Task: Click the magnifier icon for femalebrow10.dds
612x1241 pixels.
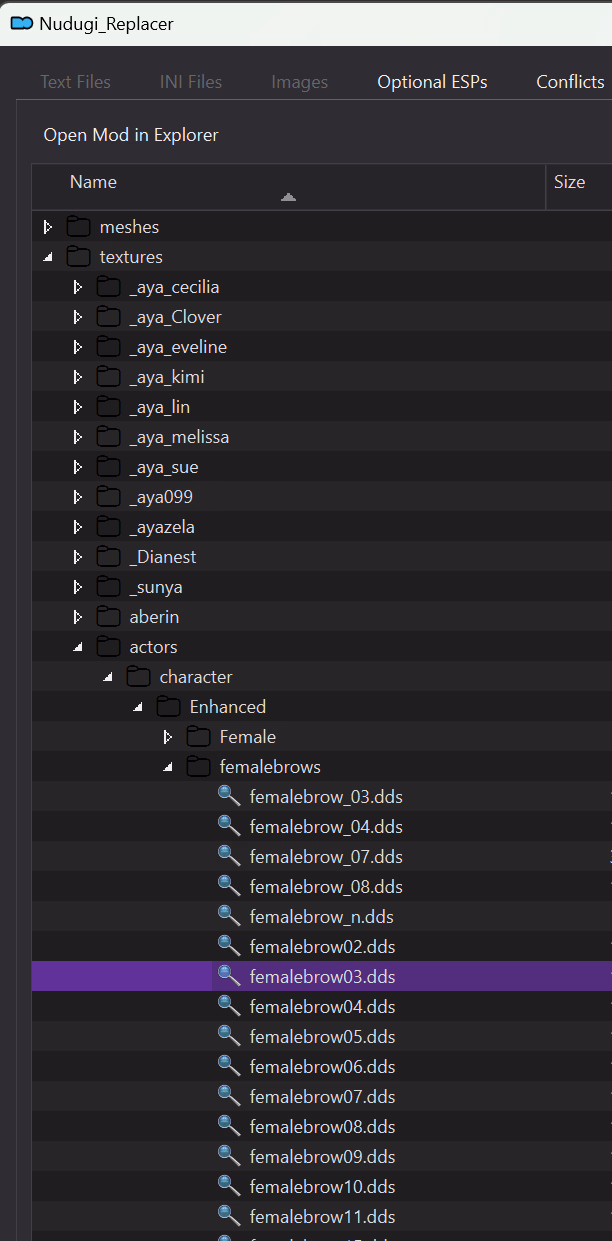Action: click(229, 1186)
